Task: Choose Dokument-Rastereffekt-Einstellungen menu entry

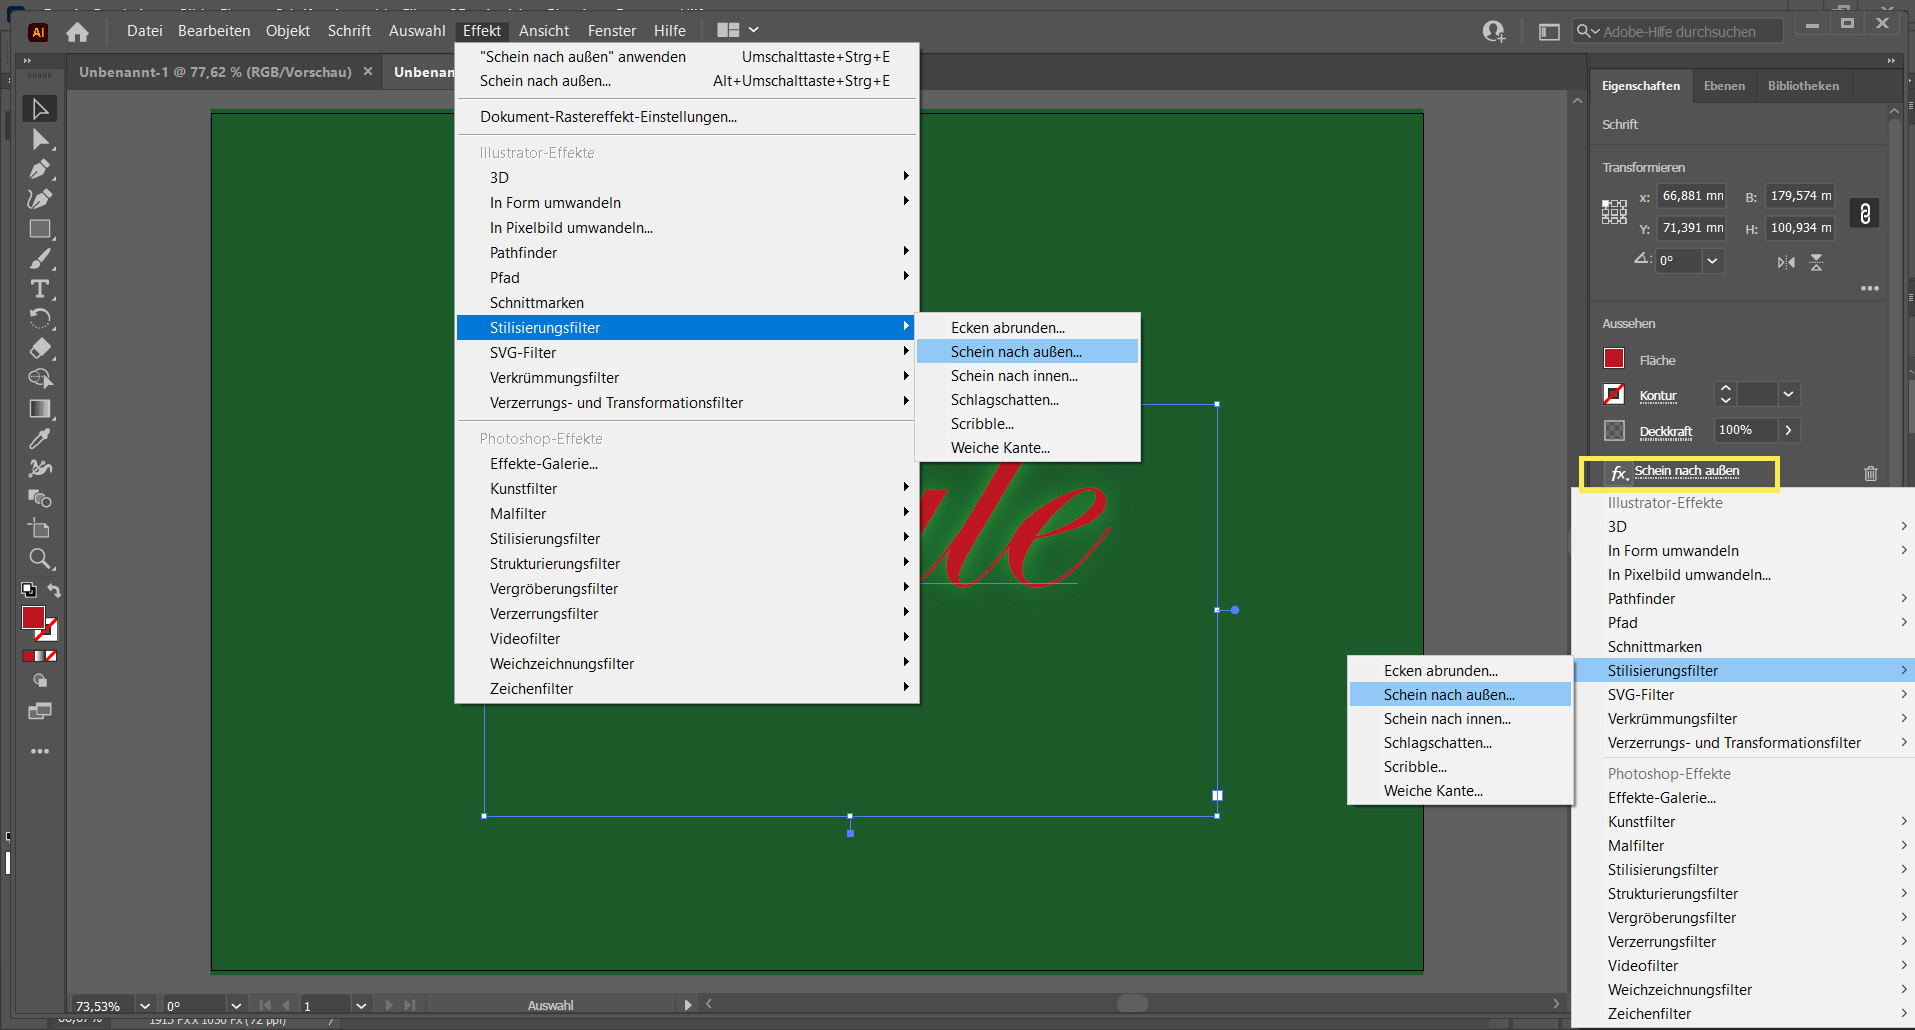Action: coord(608,117)
